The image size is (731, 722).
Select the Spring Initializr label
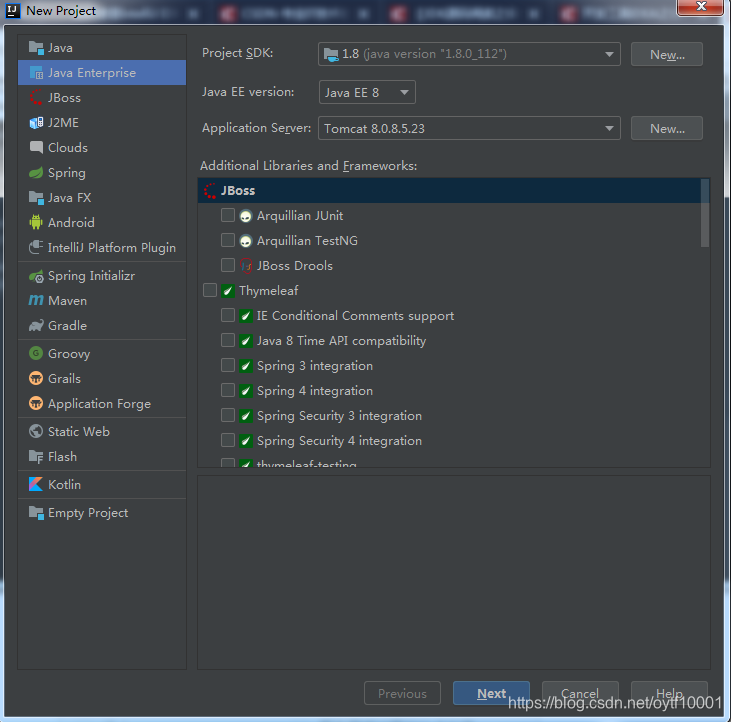click(91, 276)
